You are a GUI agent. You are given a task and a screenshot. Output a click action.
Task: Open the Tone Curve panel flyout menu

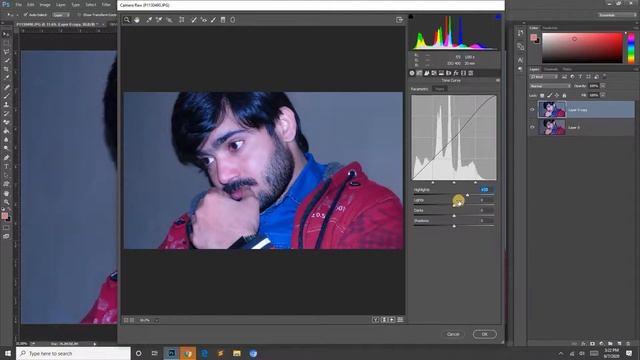[498, 81]
